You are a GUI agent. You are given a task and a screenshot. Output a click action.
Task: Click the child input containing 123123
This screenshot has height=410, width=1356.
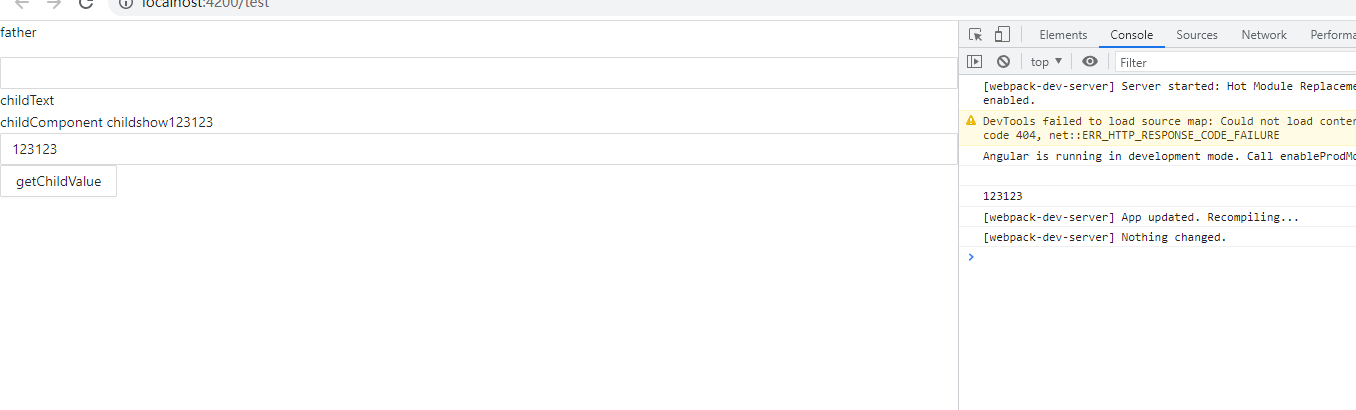[x=478, y=149]
